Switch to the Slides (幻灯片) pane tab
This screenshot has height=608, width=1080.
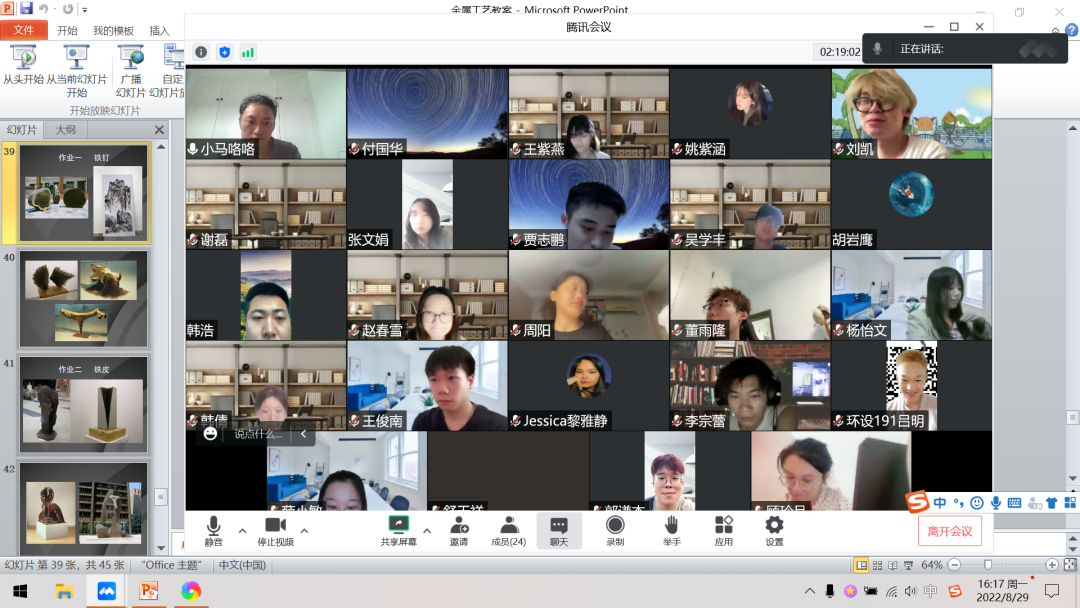21,129
